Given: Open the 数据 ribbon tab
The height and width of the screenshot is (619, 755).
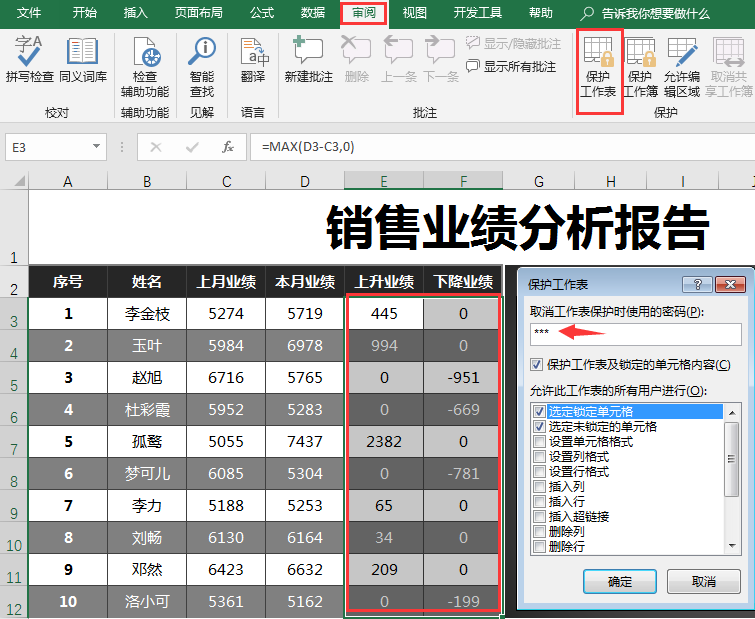Looking at the screenshot, I should (x=312, y=13).
